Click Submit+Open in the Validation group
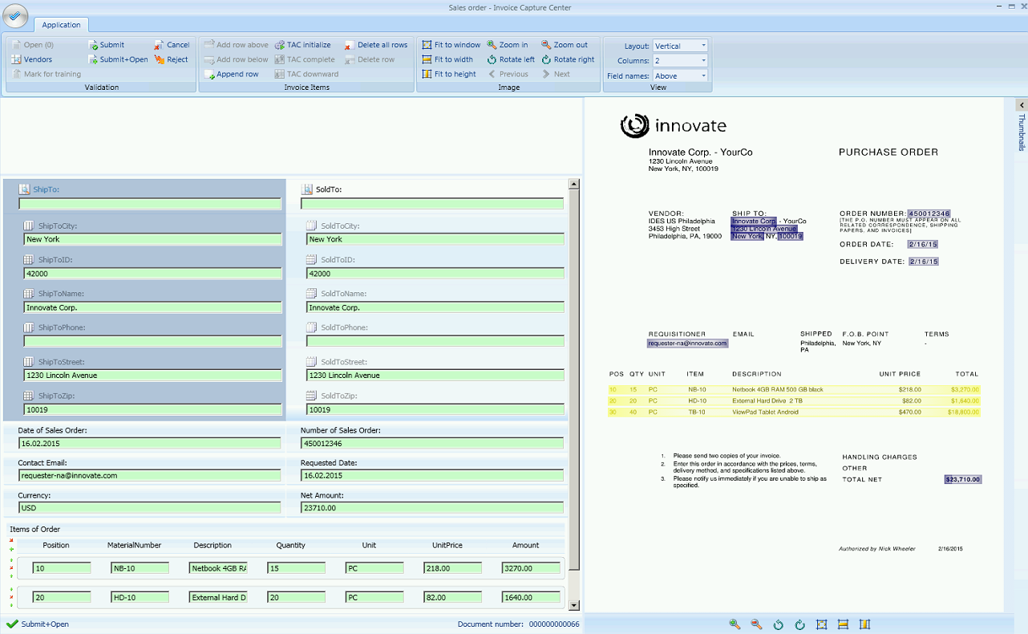The width and height of the screenshot is (1028, 634). pos(118,59)
